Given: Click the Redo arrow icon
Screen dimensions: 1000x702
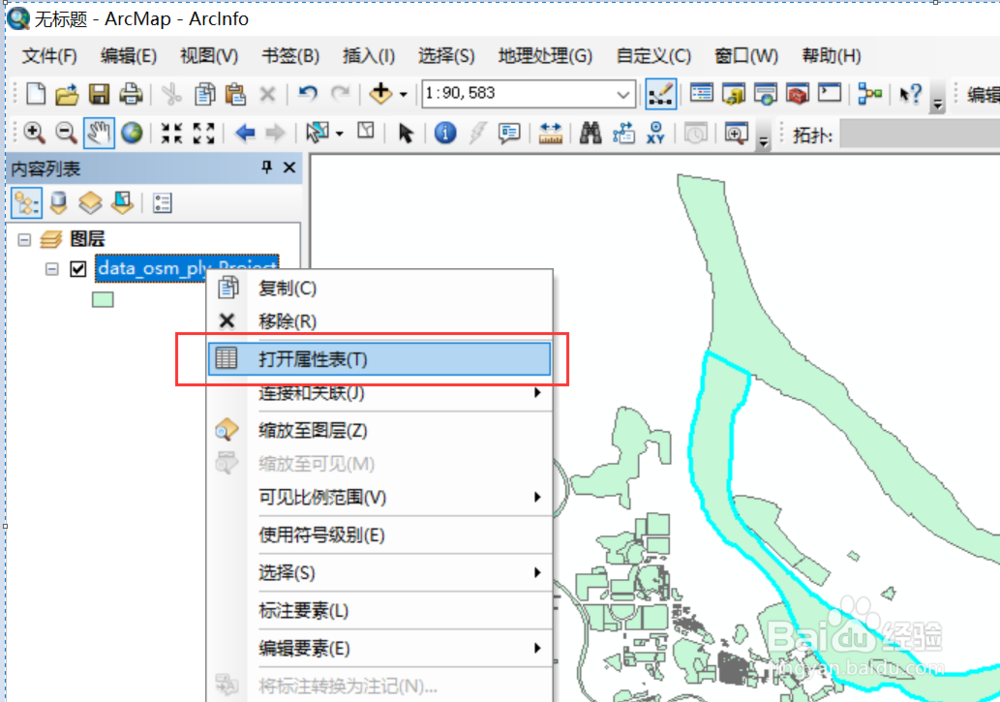Looking at the screenshot, I should pyautogui.click(x=340, y=94).
